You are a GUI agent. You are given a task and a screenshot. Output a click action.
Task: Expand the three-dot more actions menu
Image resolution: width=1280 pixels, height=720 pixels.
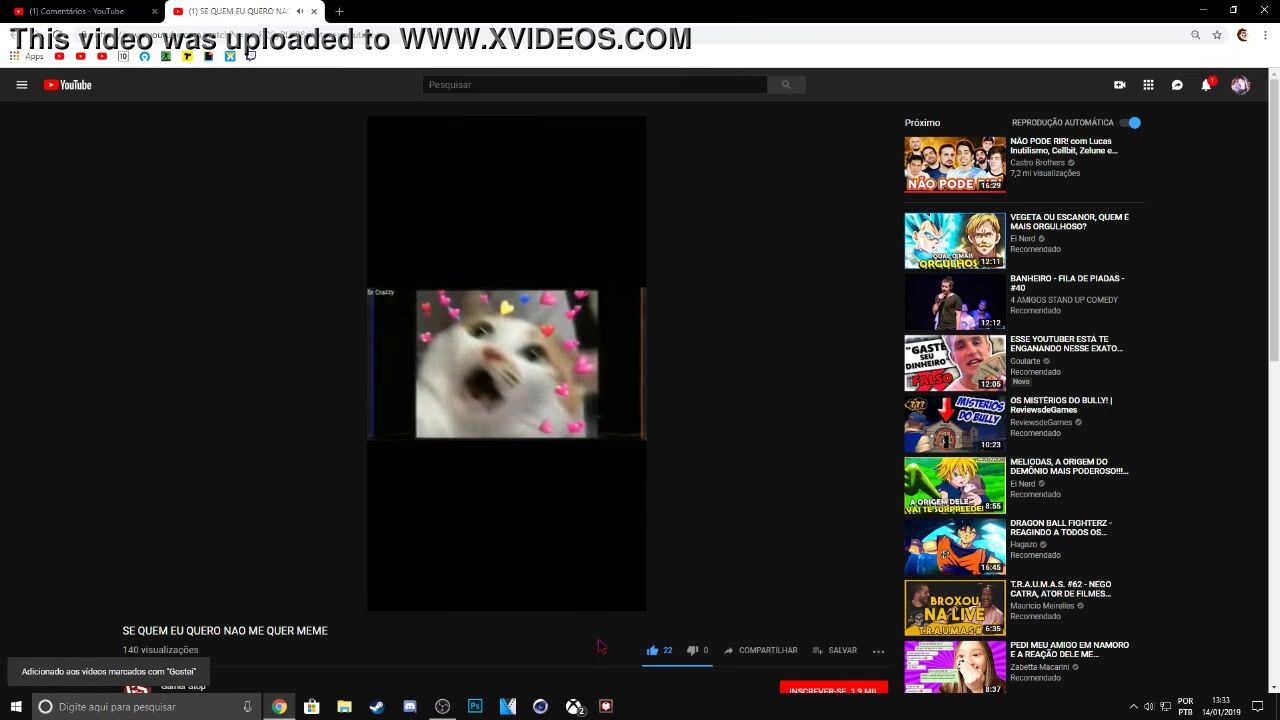[x=878, y=651]
